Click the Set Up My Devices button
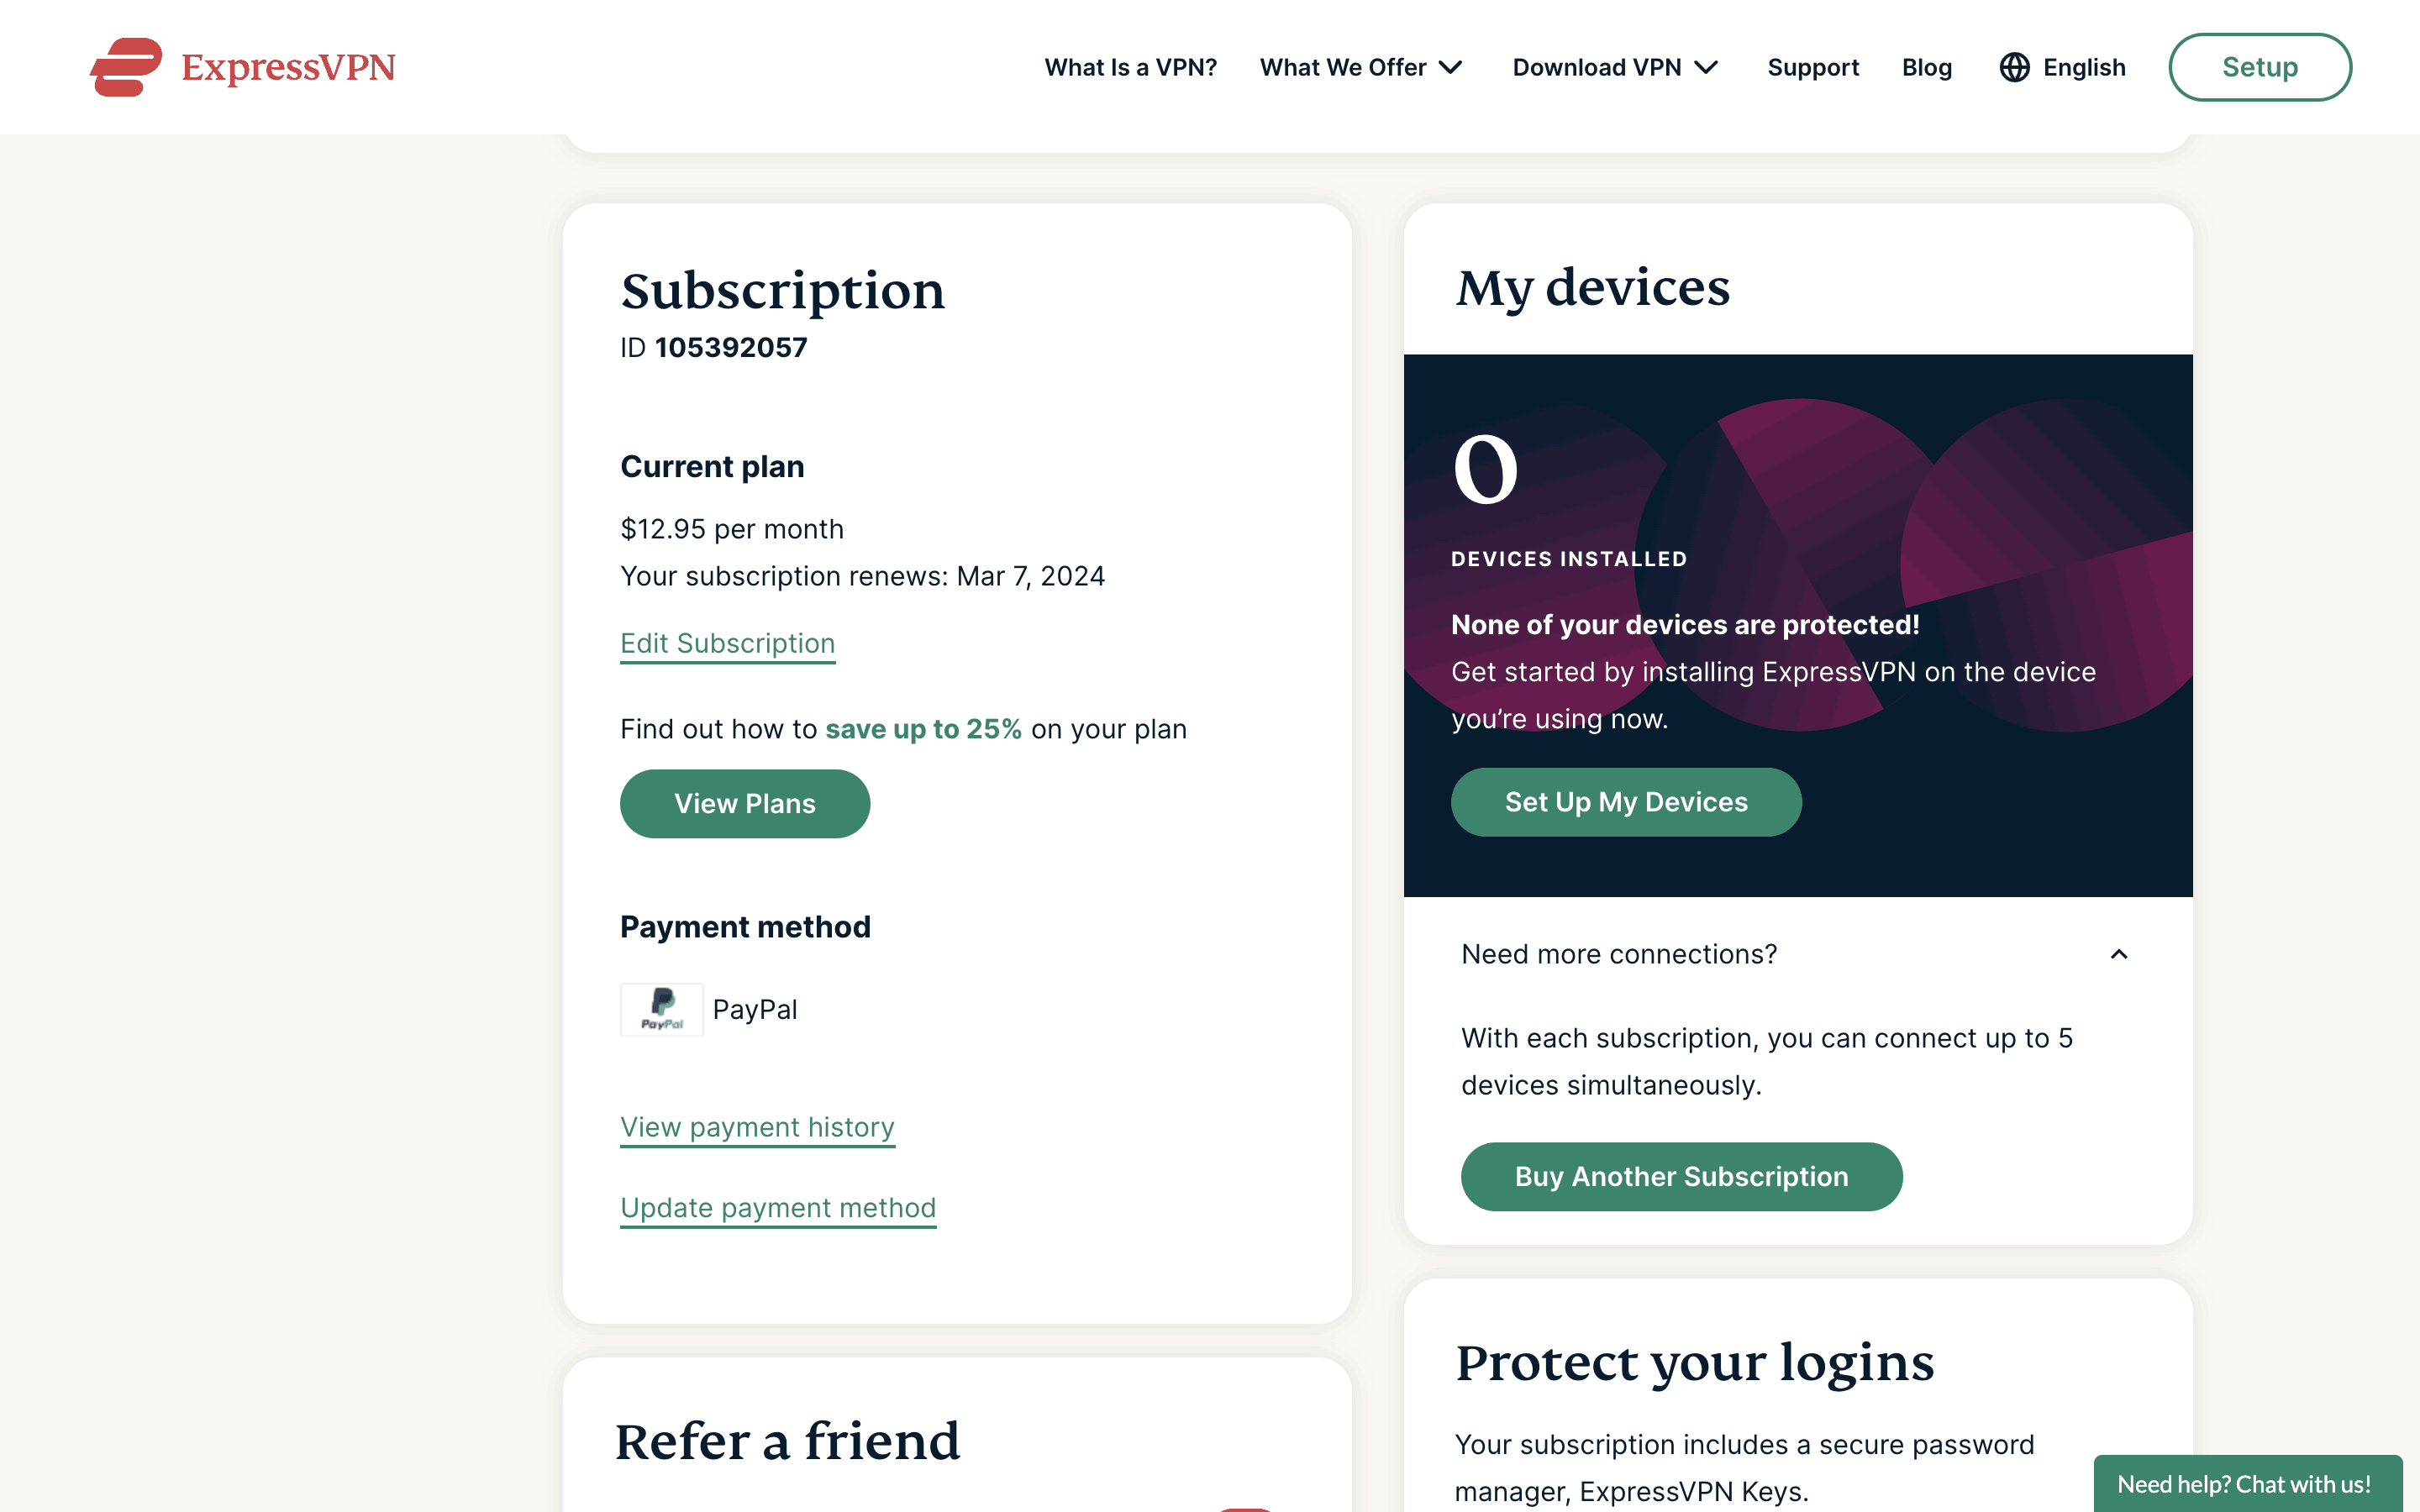This screenshot has width=2420, height=1512. point(1626,802)
